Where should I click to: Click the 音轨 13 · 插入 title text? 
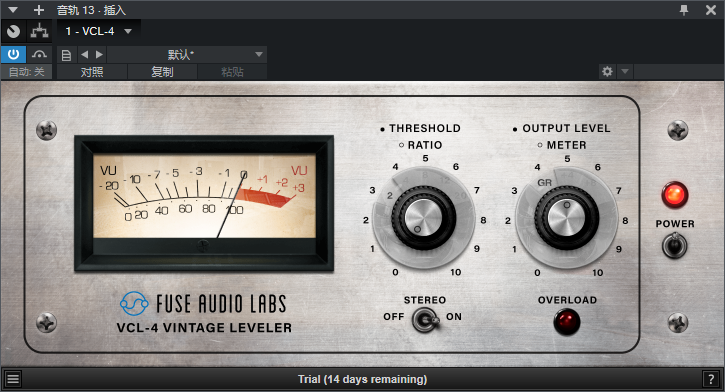pyautogui.click(x=91, y=10)
